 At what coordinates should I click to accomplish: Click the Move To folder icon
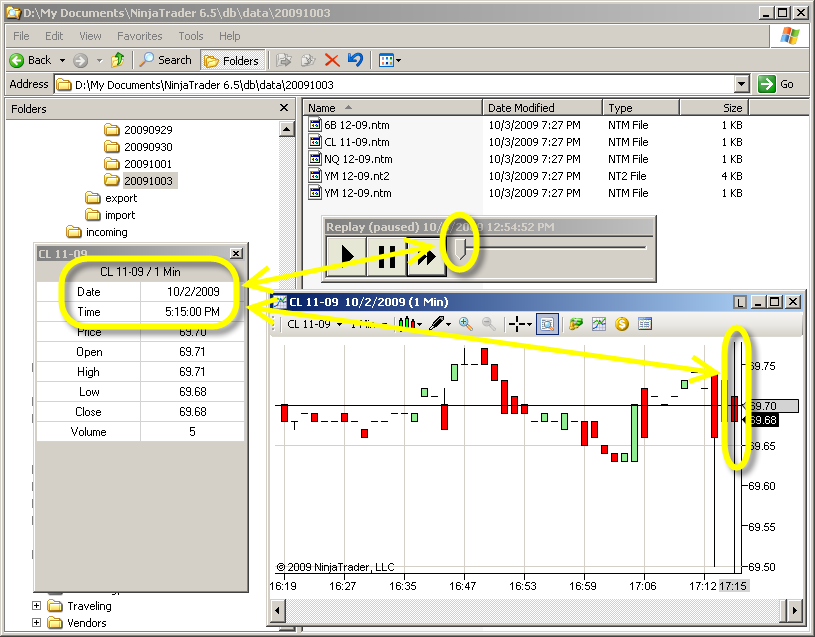pyautogui.click(x=283, y=60)
